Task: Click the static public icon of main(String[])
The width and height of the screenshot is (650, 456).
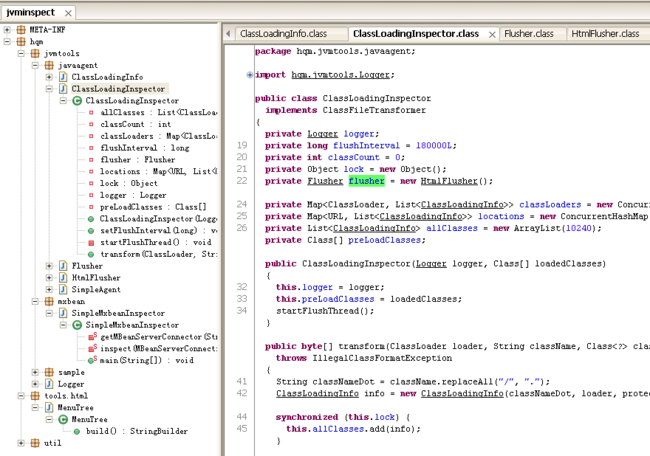Action: (92, 360)
